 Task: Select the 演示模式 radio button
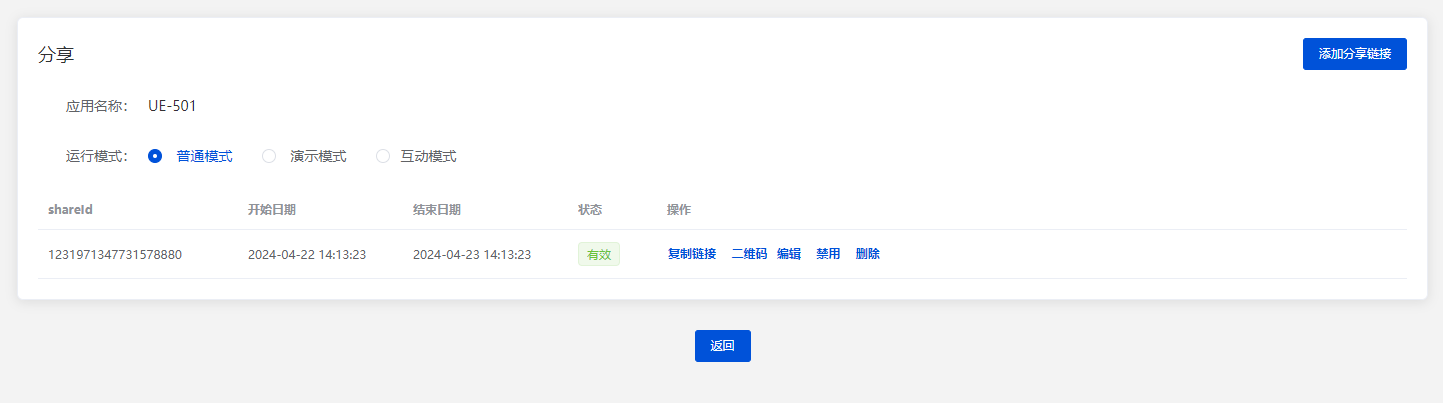click(x=269, y=156)
